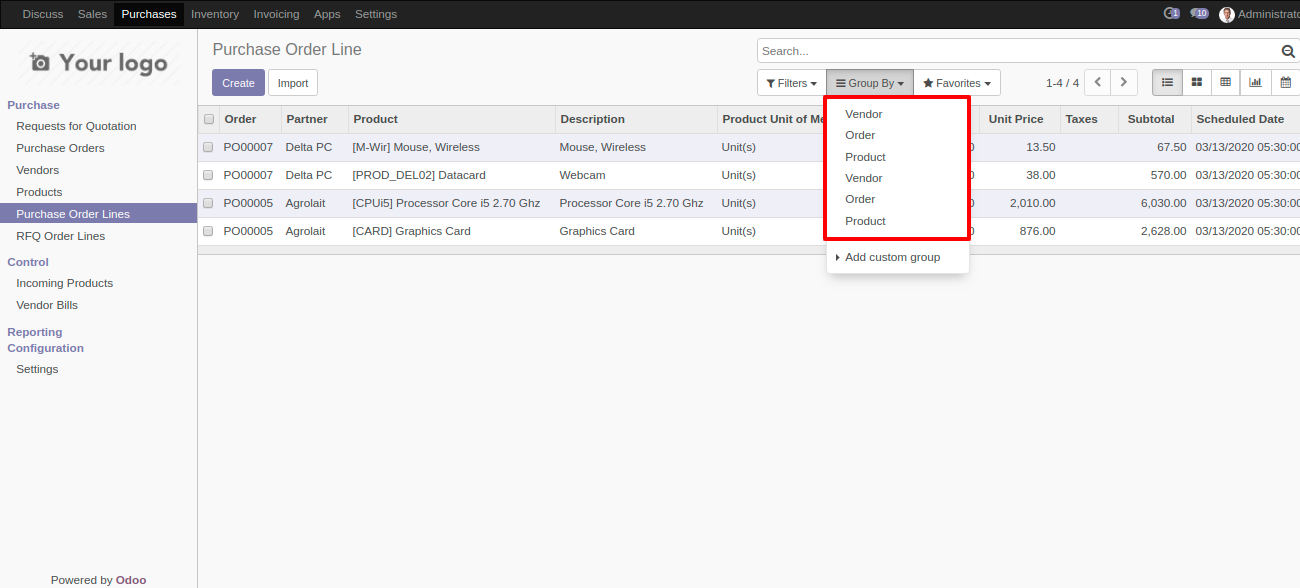Open the Apps menu
This screenshot has width=1300, height=588.
pyautogui.click(x=327, y=14)
